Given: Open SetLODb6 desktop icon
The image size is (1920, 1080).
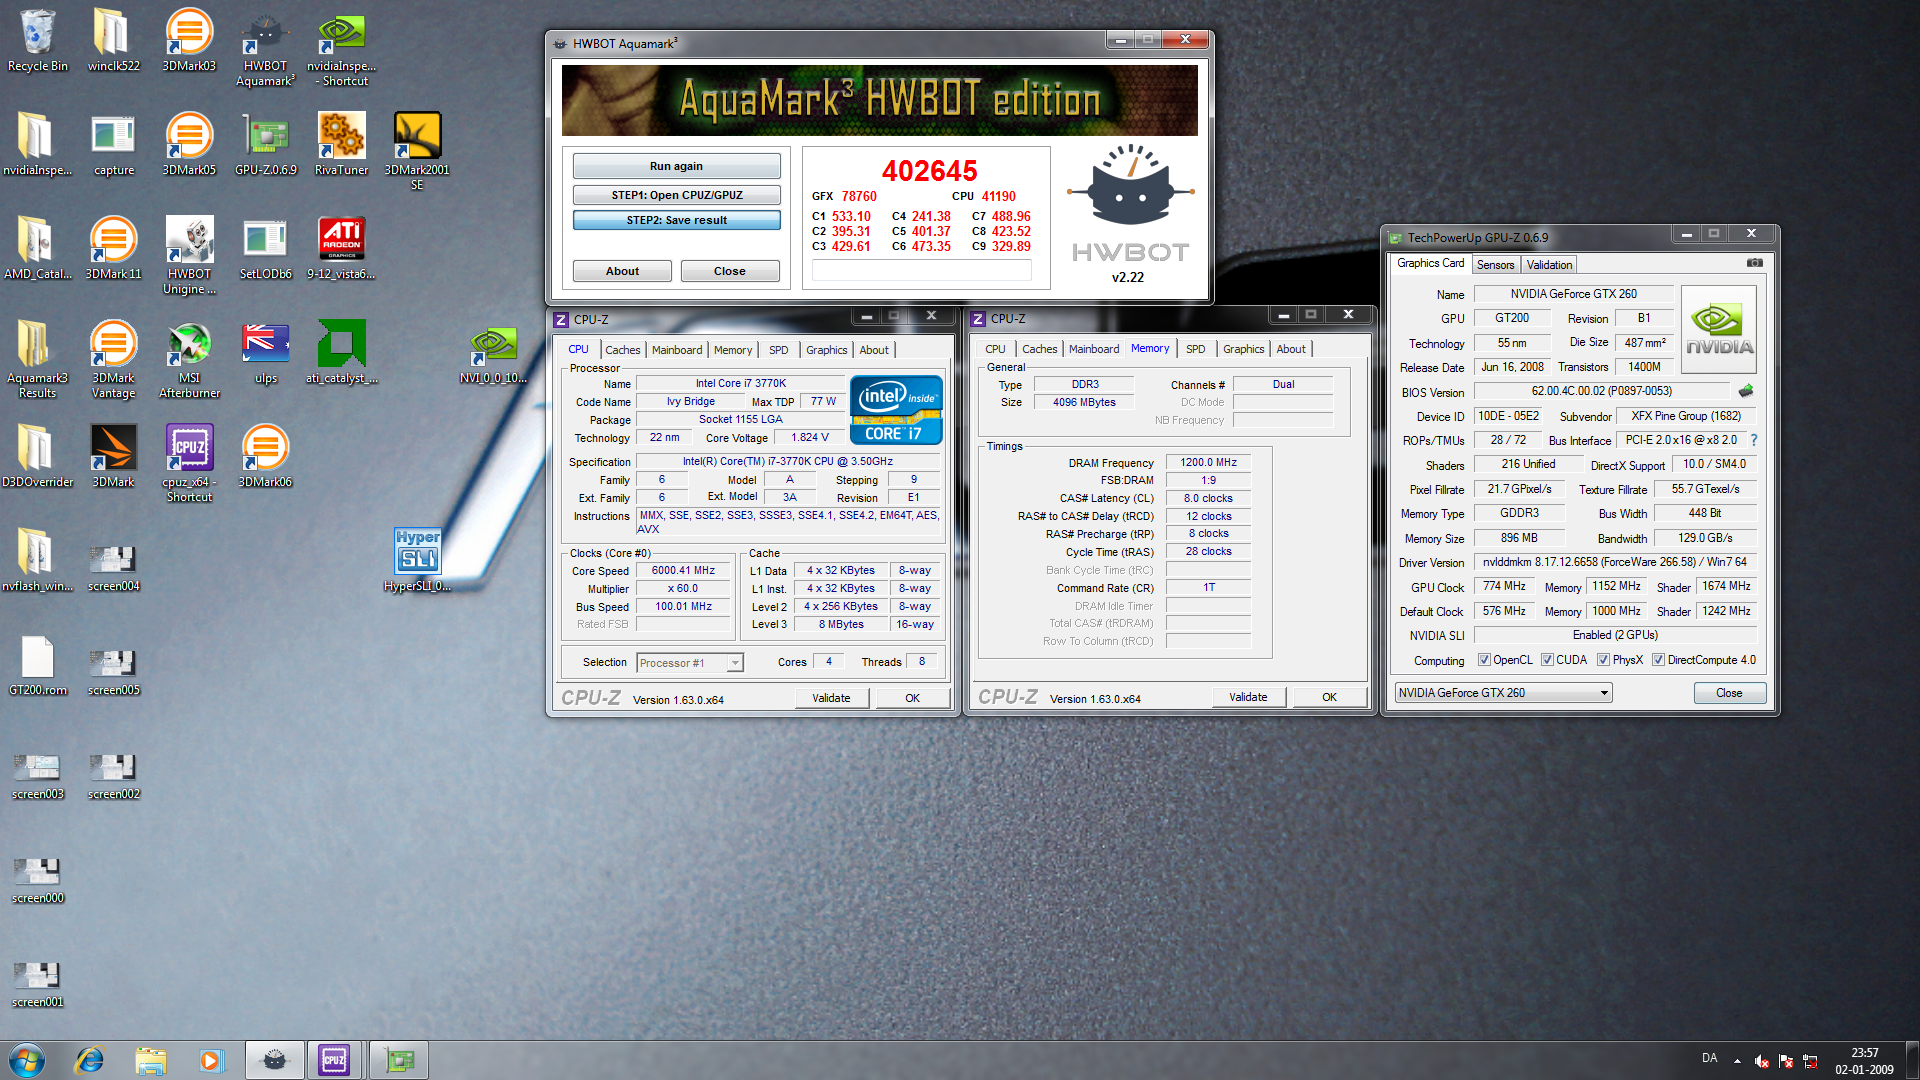Looking at the screenshot, I should [x=265, y=248].
